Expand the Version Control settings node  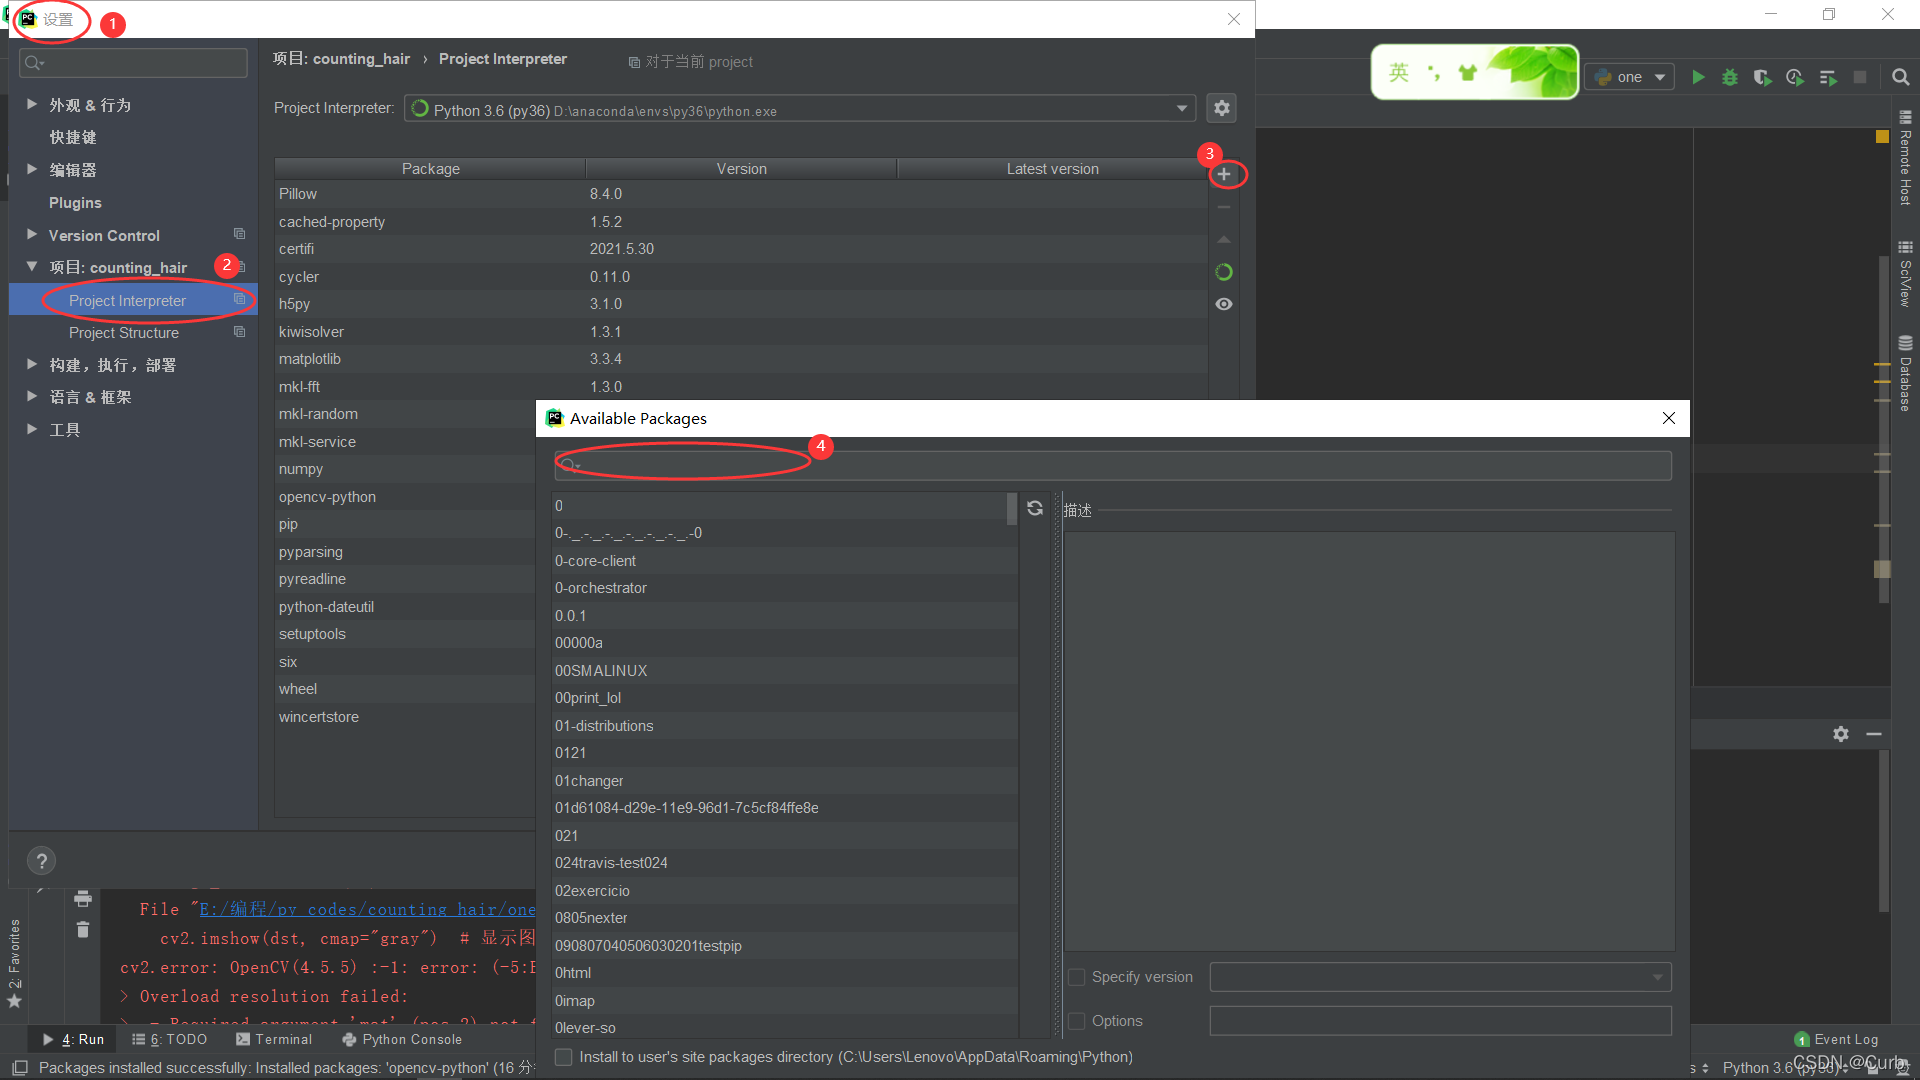coord(32,235)
